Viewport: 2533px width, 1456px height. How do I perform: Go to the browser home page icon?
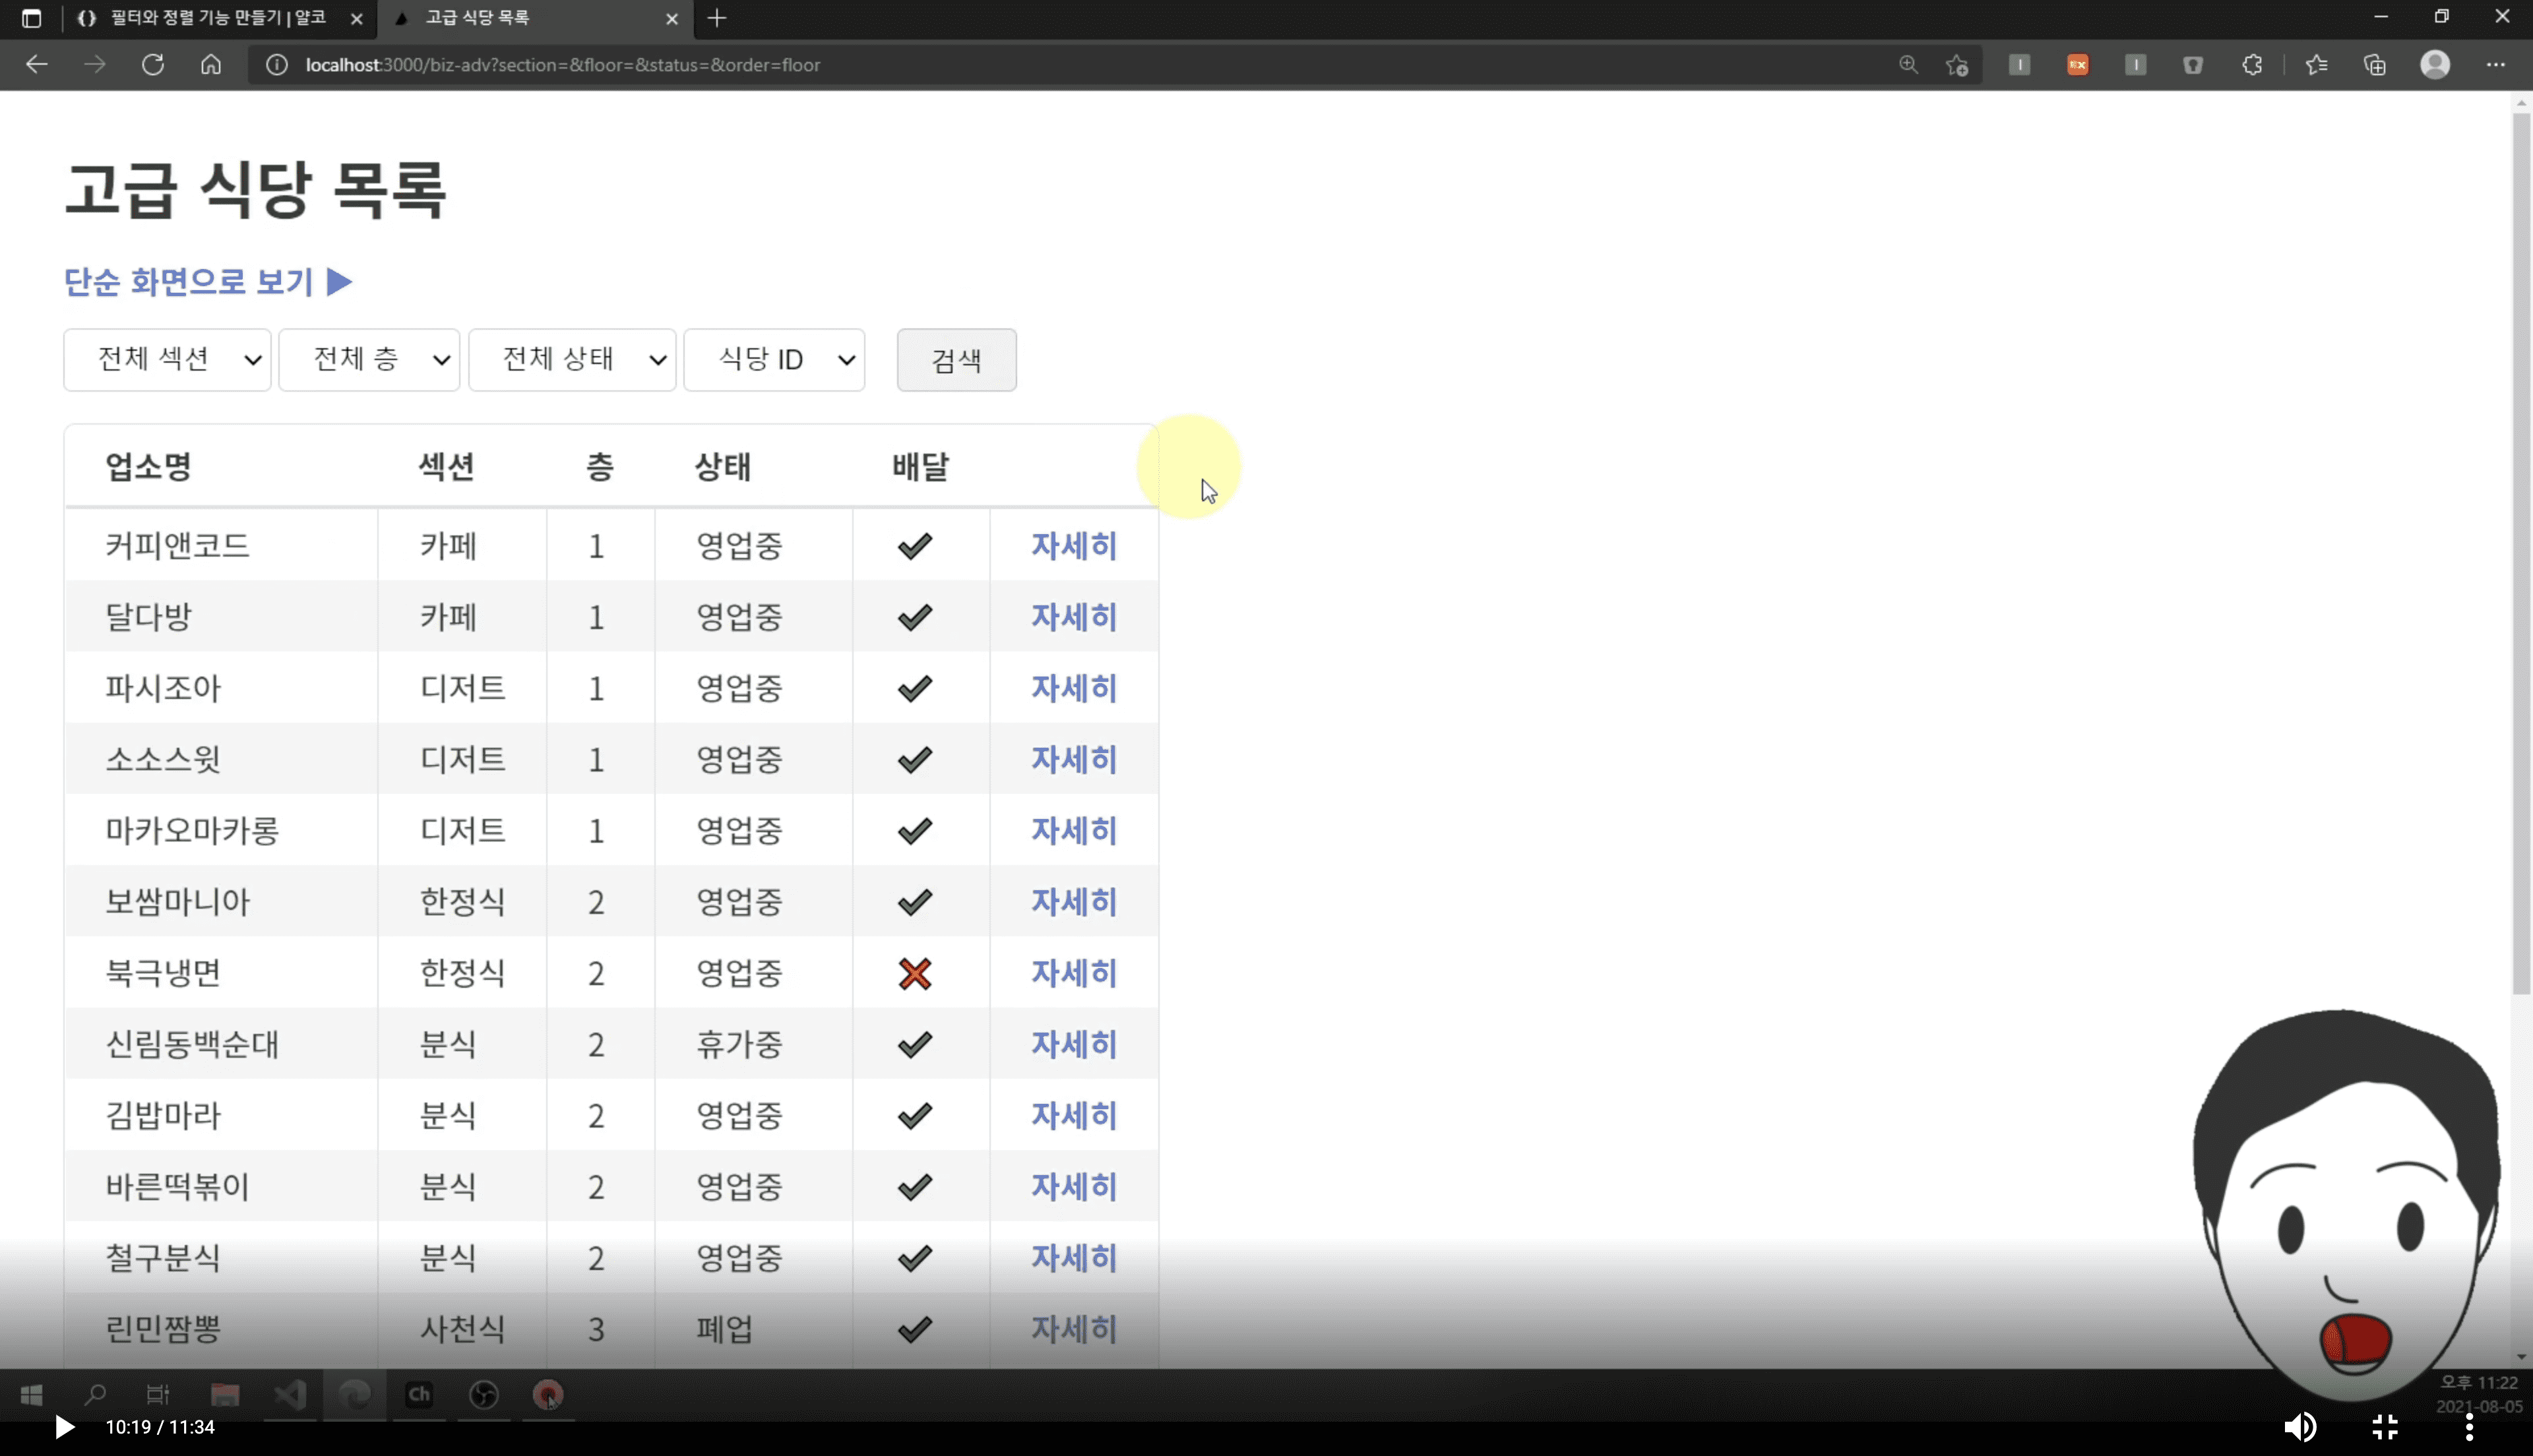[x=210, y=65]
